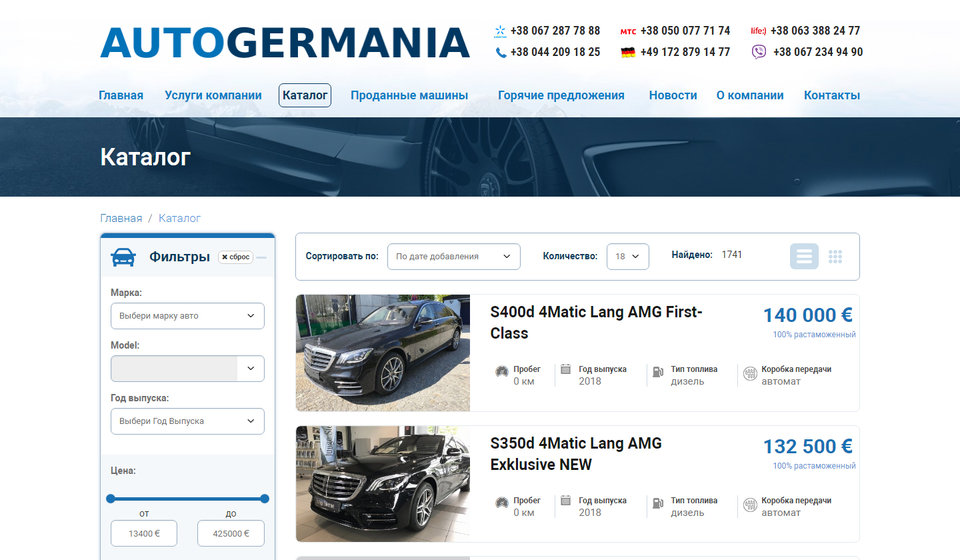This screenshot has height=560, width=960.
Task: Click gearbox icon on S400d listing
Action: pyautogui.click(x=750, y=373)
